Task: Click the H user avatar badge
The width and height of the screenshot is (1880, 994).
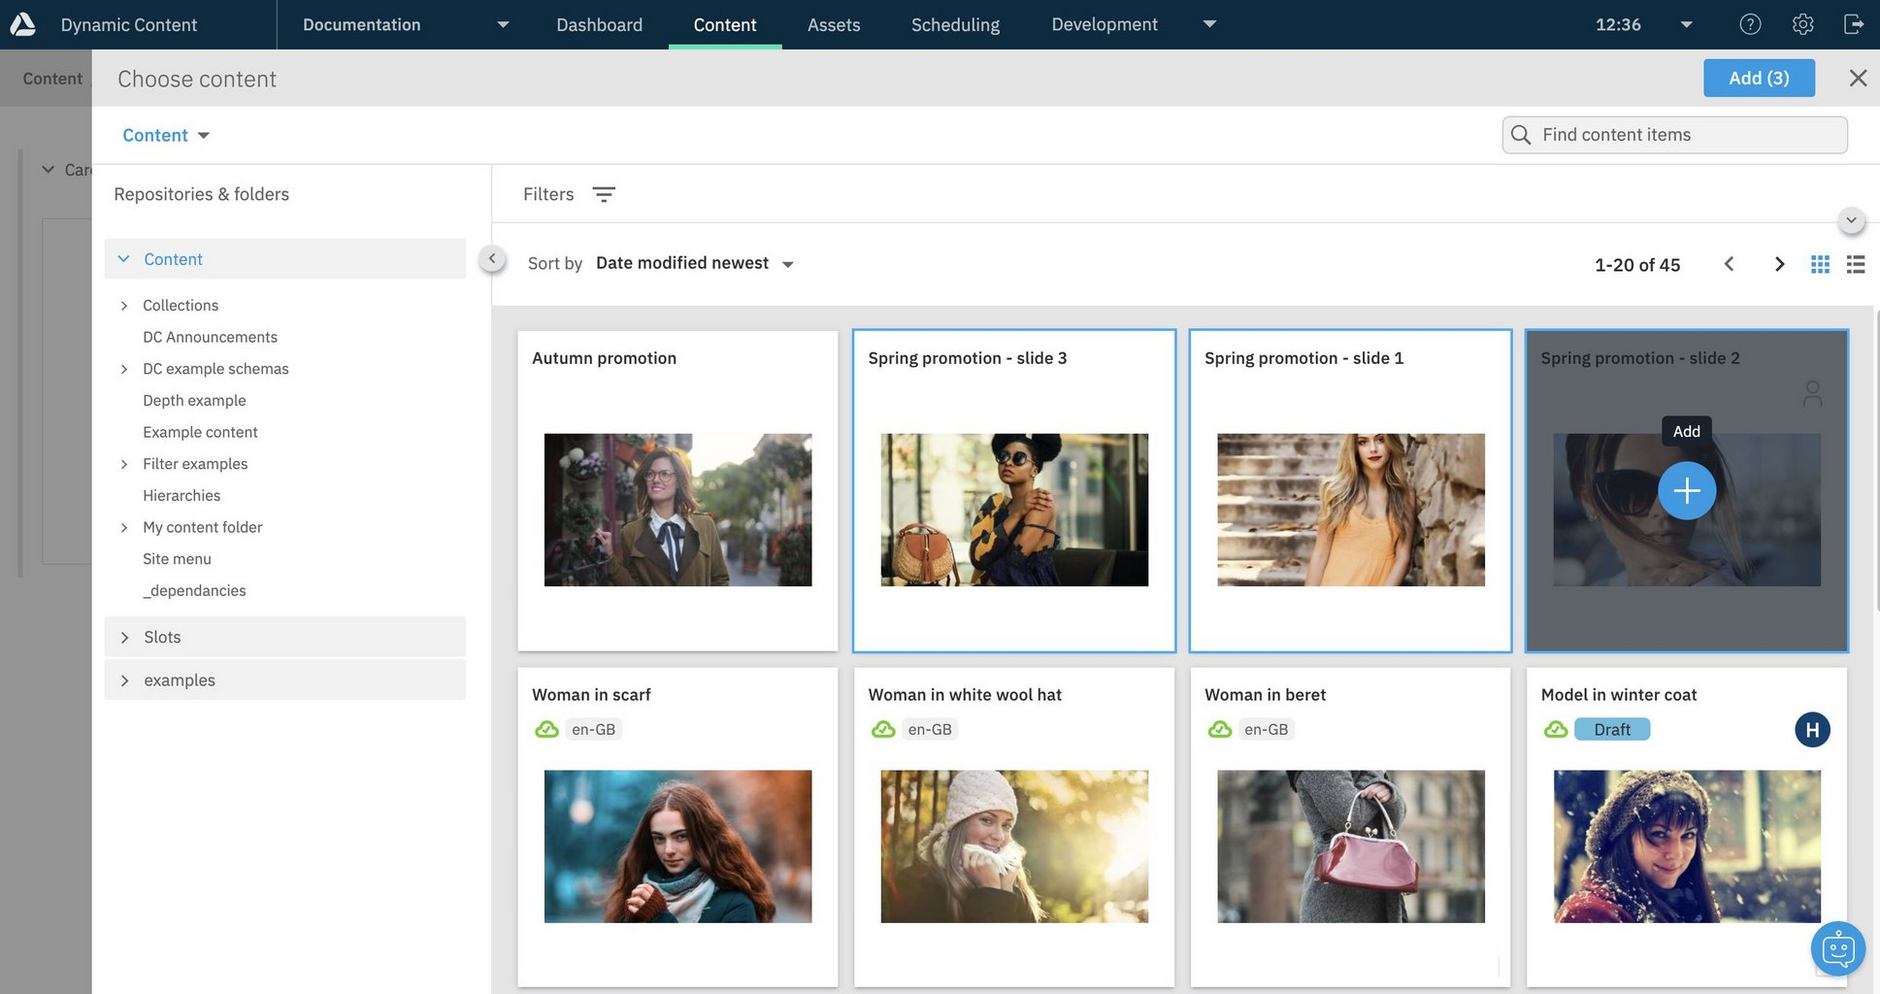Action: 1812,730
